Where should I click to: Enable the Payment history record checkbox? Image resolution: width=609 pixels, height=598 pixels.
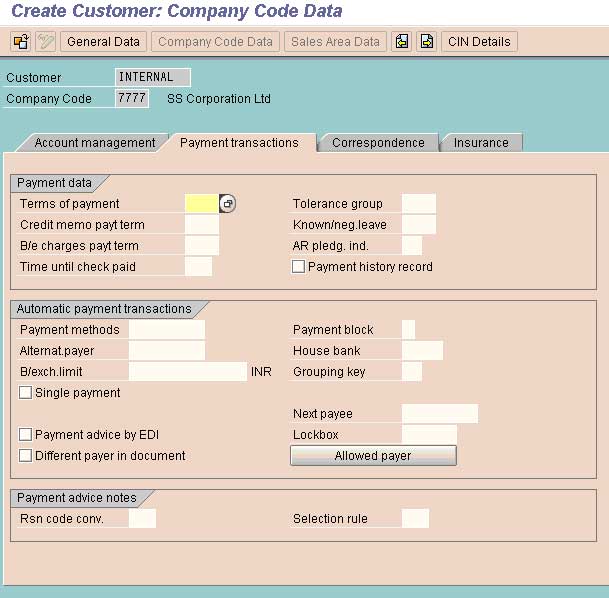(x=298, y=267)
